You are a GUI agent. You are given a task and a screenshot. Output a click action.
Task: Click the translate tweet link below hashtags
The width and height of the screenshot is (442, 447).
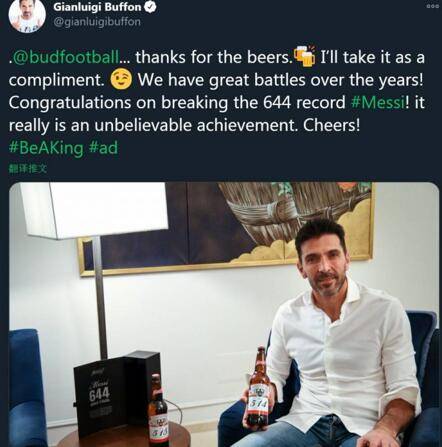[x=28, y=169]
